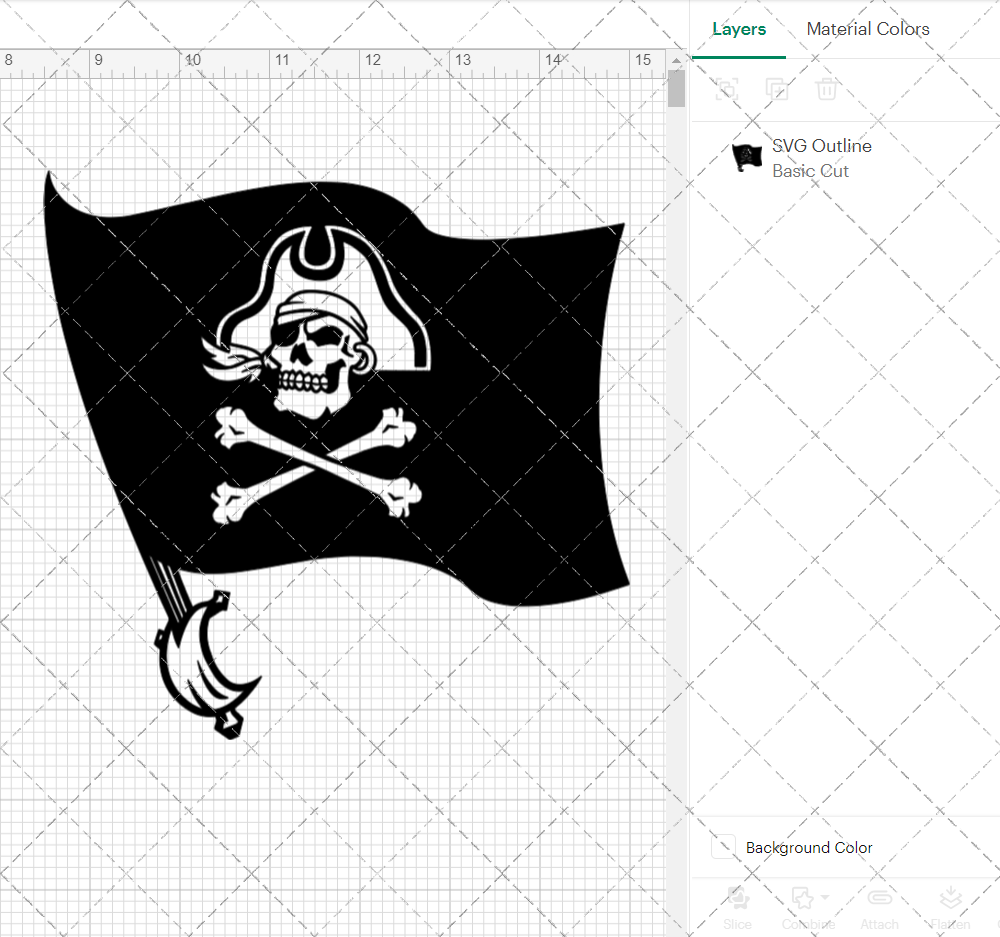Click the vertical canvas scrollbar thumb

[x=676, y=89]
